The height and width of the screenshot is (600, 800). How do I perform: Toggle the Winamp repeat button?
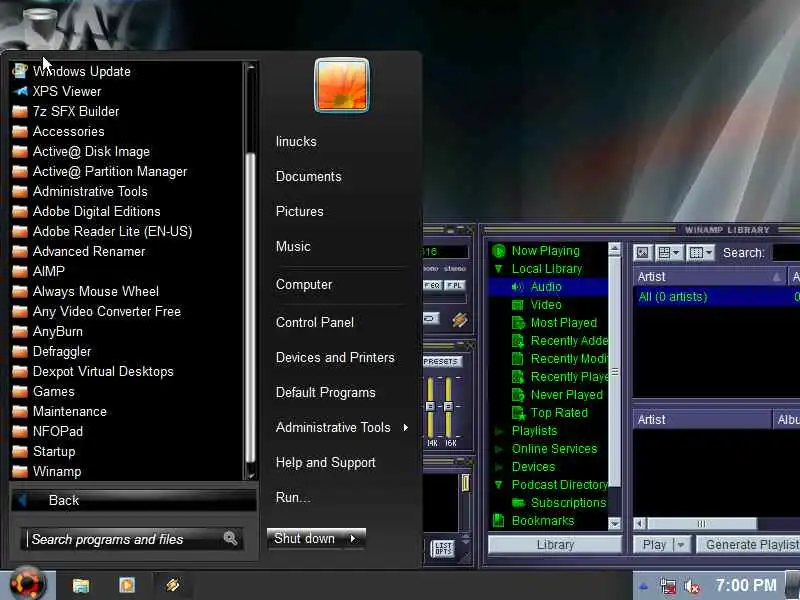coord(431,318)
